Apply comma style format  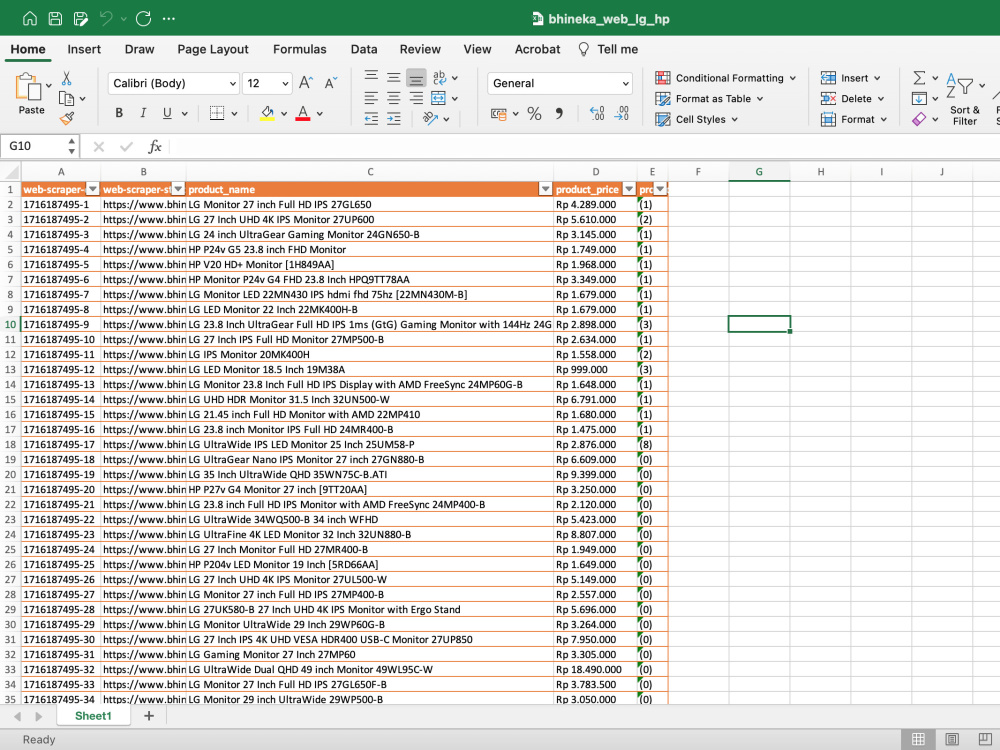coord(559,114)
